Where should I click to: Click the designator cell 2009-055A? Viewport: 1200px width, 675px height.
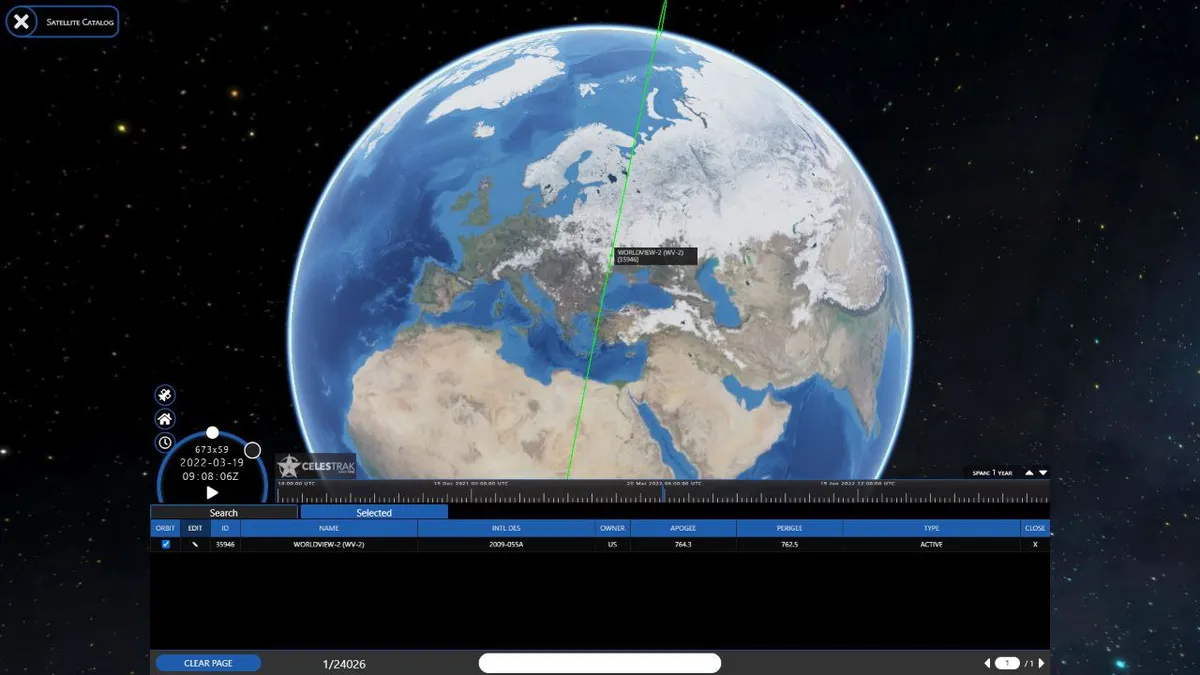[x=507, y=545]
